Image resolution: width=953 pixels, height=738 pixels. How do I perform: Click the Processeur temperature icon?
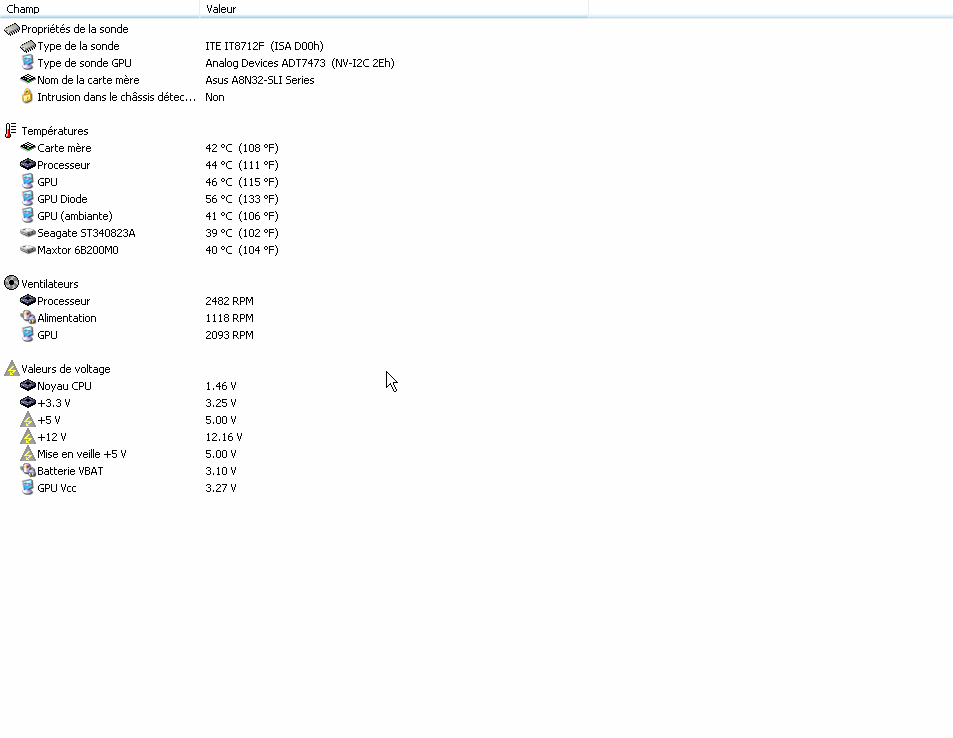[x=28, y=164]
